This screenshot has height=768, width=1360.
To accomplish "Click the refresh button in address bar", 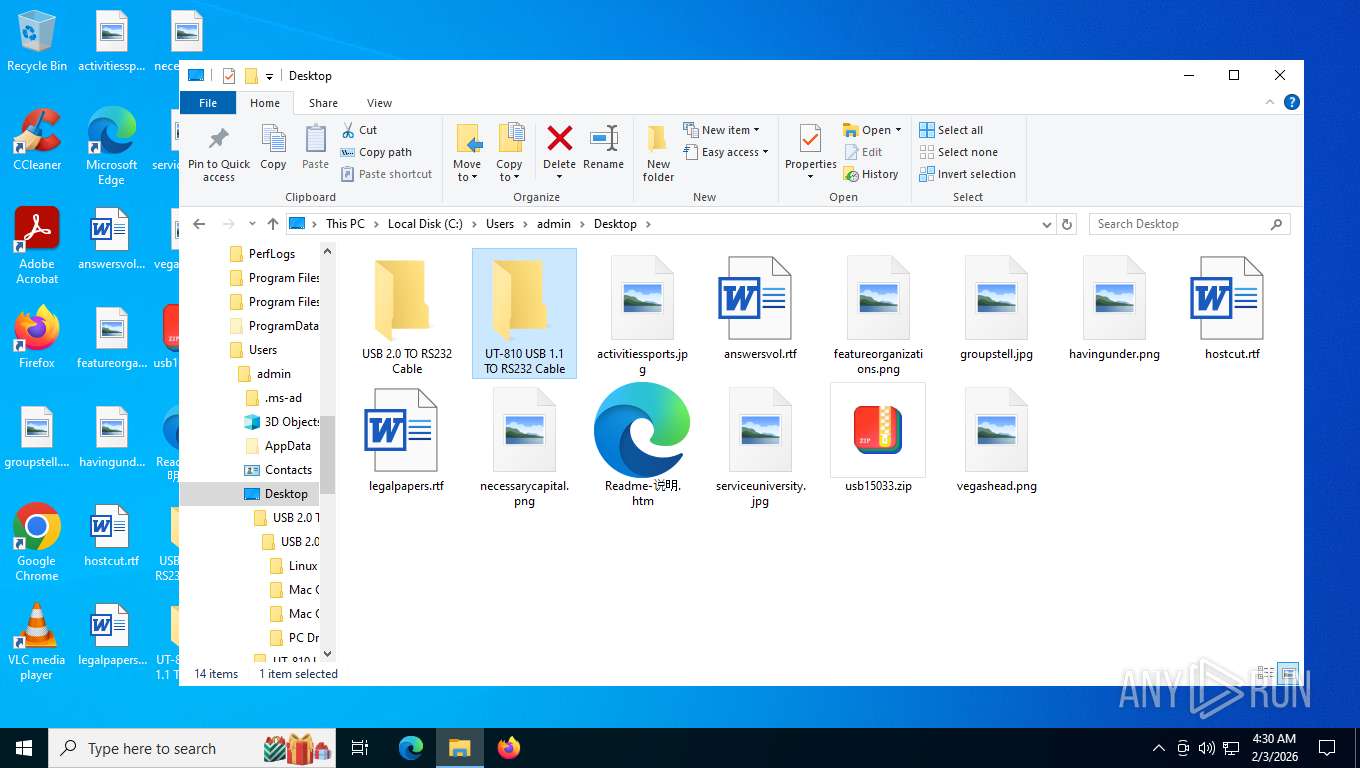I will tap(1066, 224).
